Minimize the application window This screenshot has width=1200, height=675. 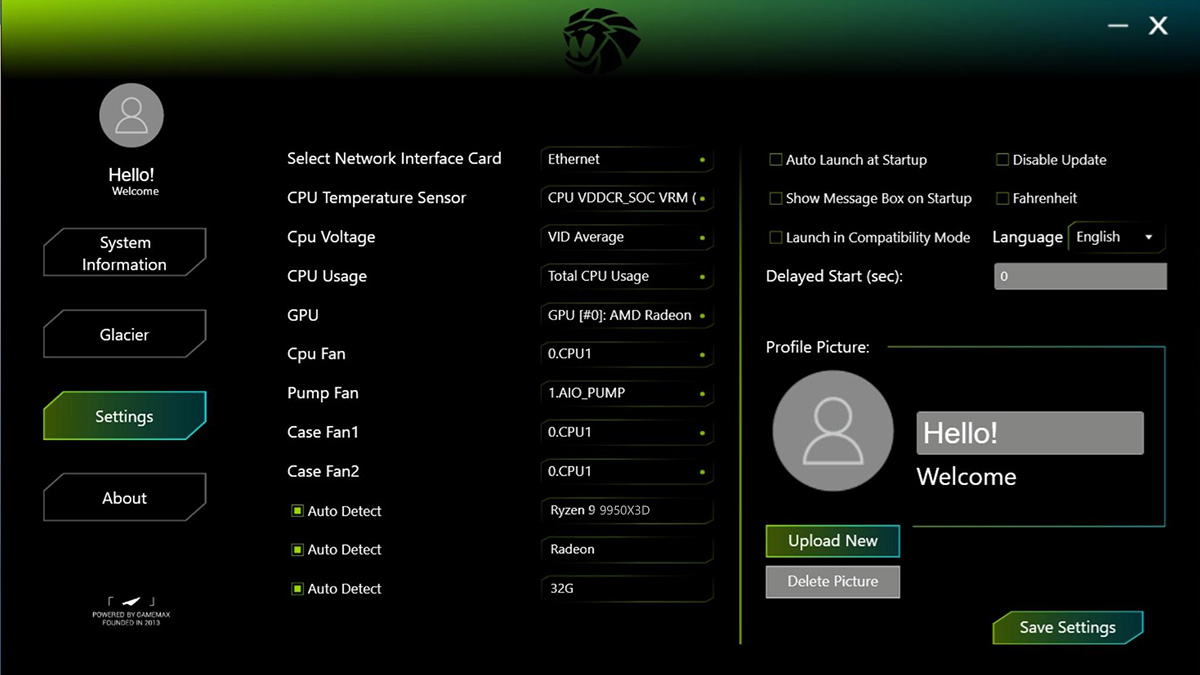(x=1118, y=26)
